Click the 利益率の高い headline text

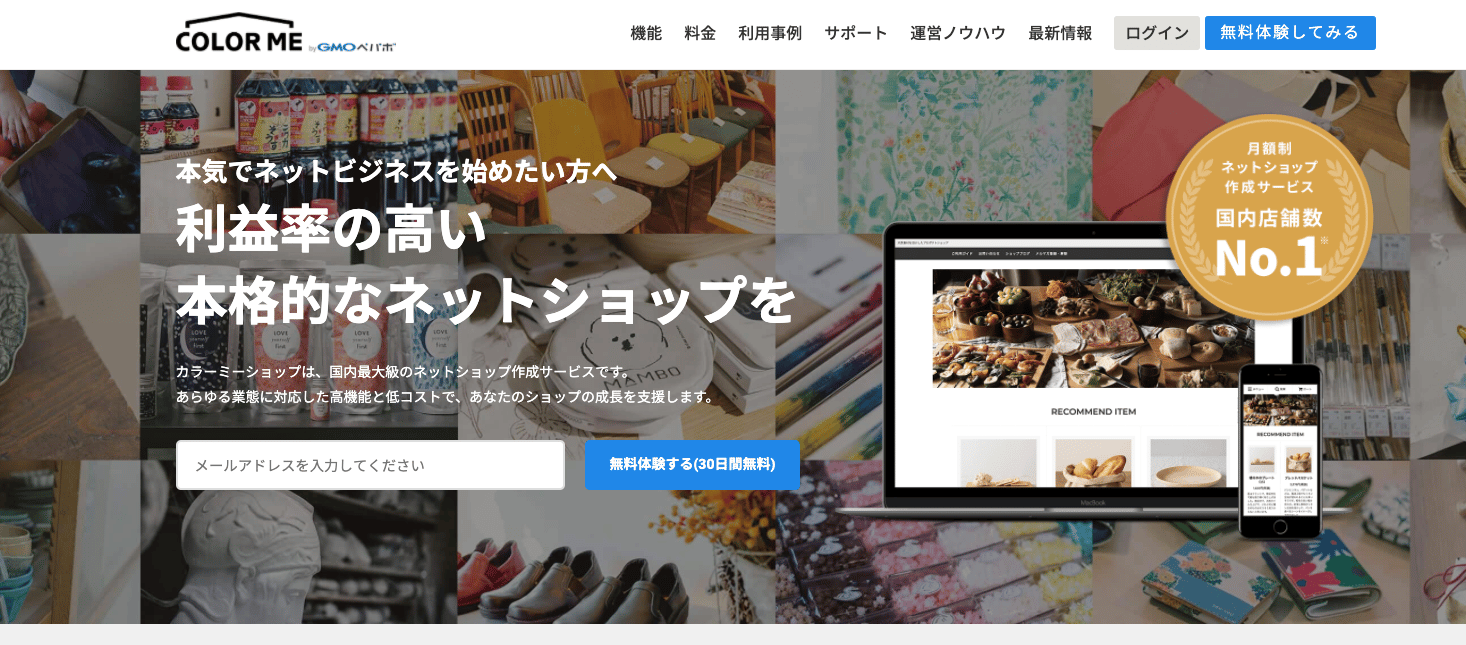click(332, 227)
